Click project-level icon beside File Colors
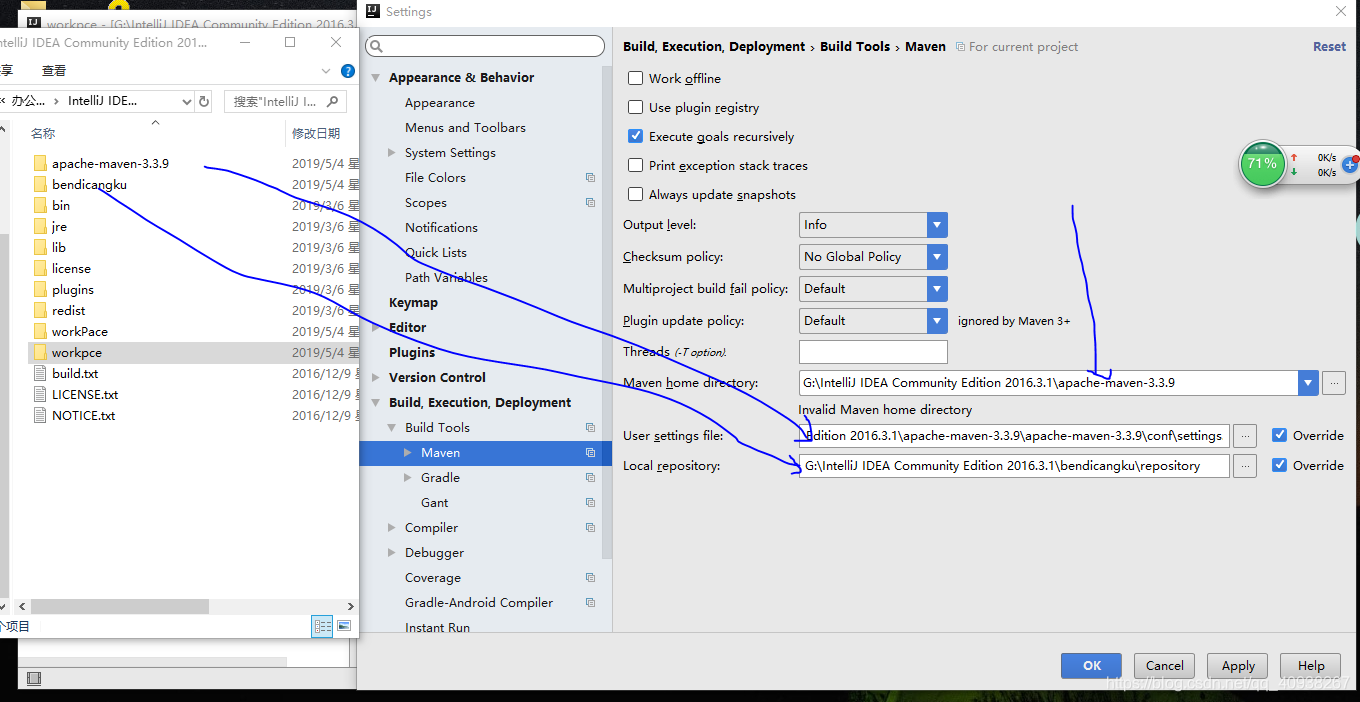This screenshot has width=1360, height=702. [x=590, y=178]
